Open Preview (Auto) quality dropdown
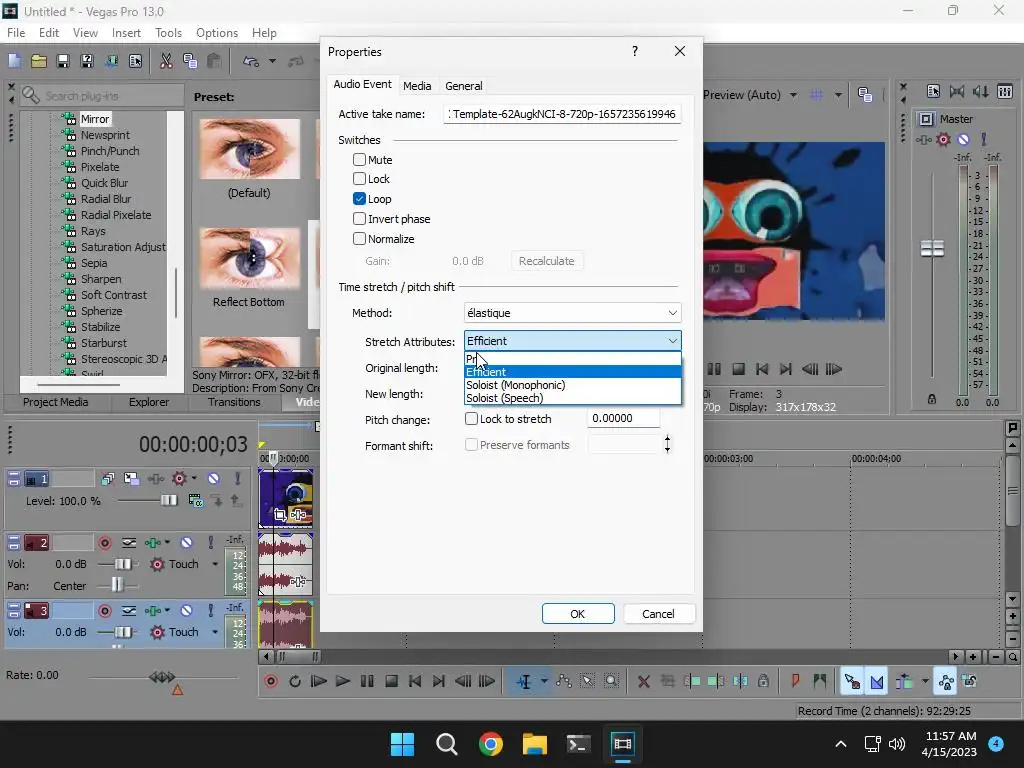1024x768 pixels. pos(793,95)
